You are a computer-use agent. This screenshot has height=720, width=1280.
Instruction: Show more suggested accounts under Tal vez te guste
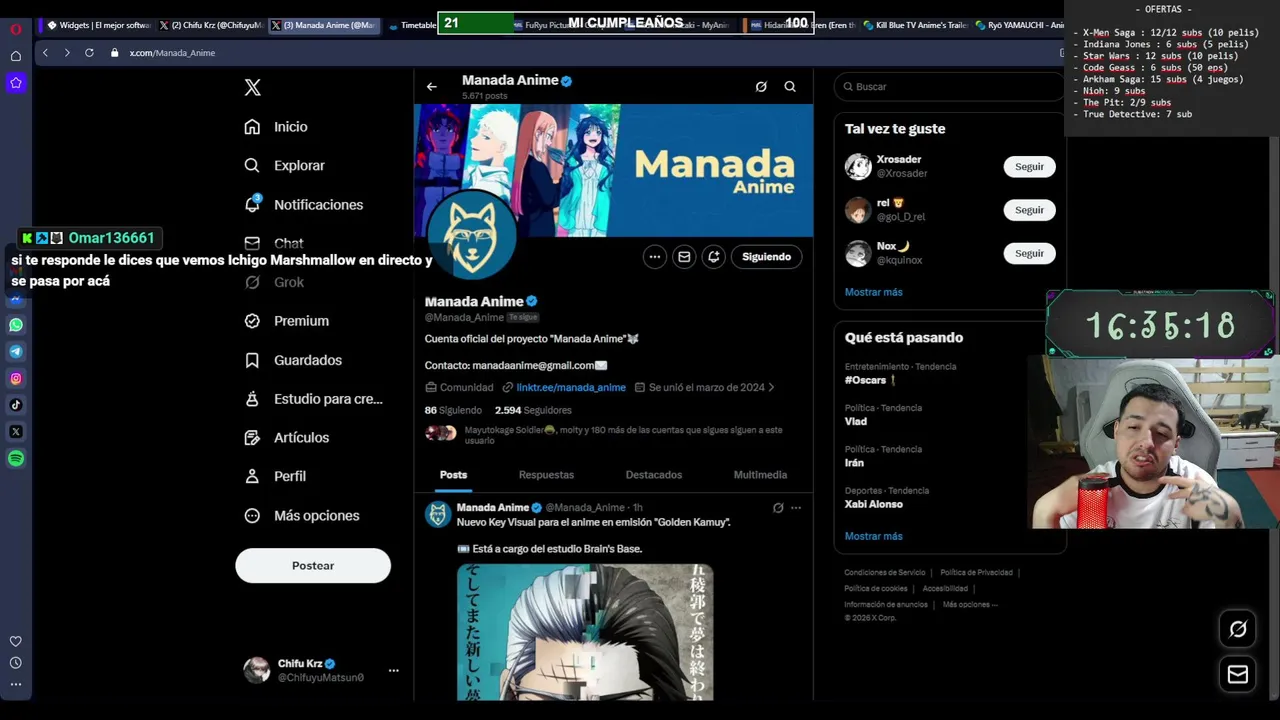click(x=873, y=292)
